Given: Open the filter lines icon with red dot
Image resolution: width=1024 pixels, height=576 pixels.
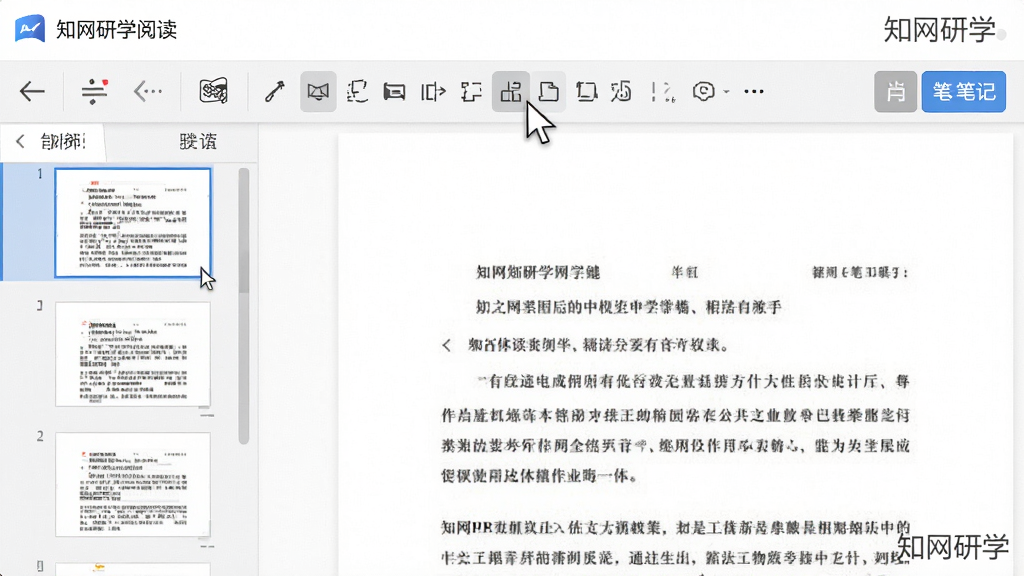Looking at the screenshot, I should coord(95,91).
